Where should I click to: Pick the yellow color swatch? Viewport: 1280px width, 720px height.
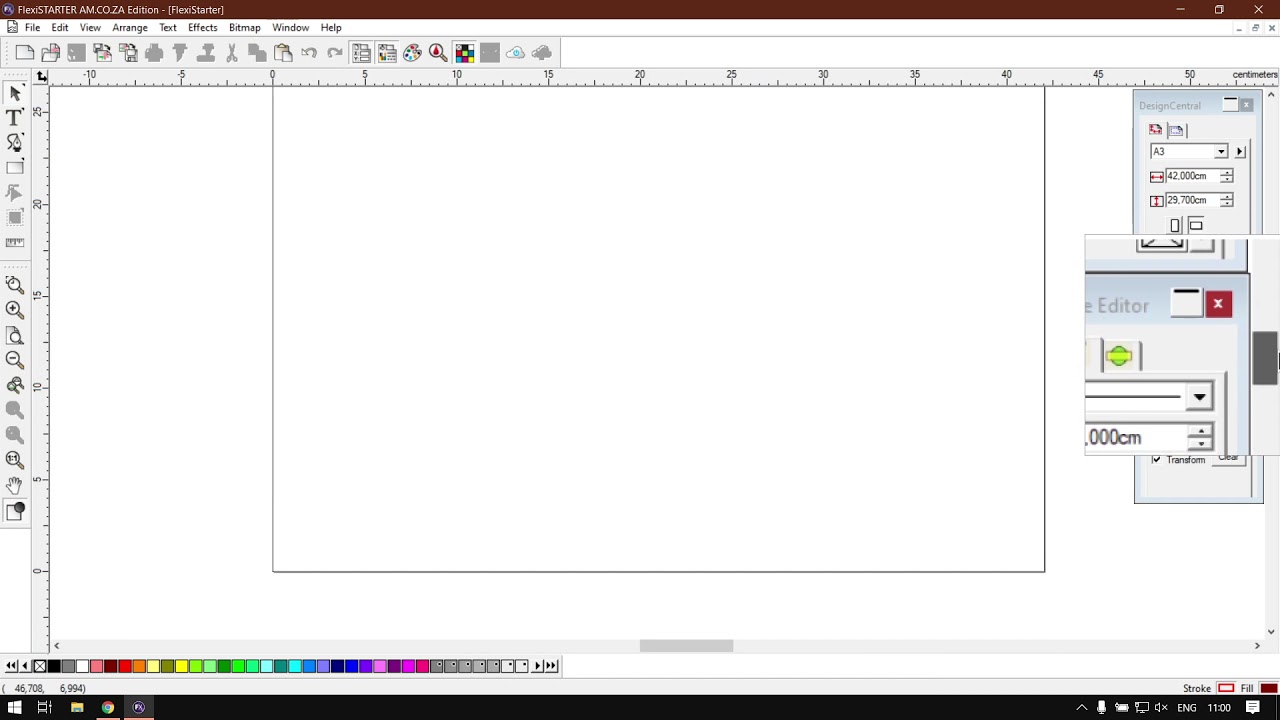pos(181,666)
